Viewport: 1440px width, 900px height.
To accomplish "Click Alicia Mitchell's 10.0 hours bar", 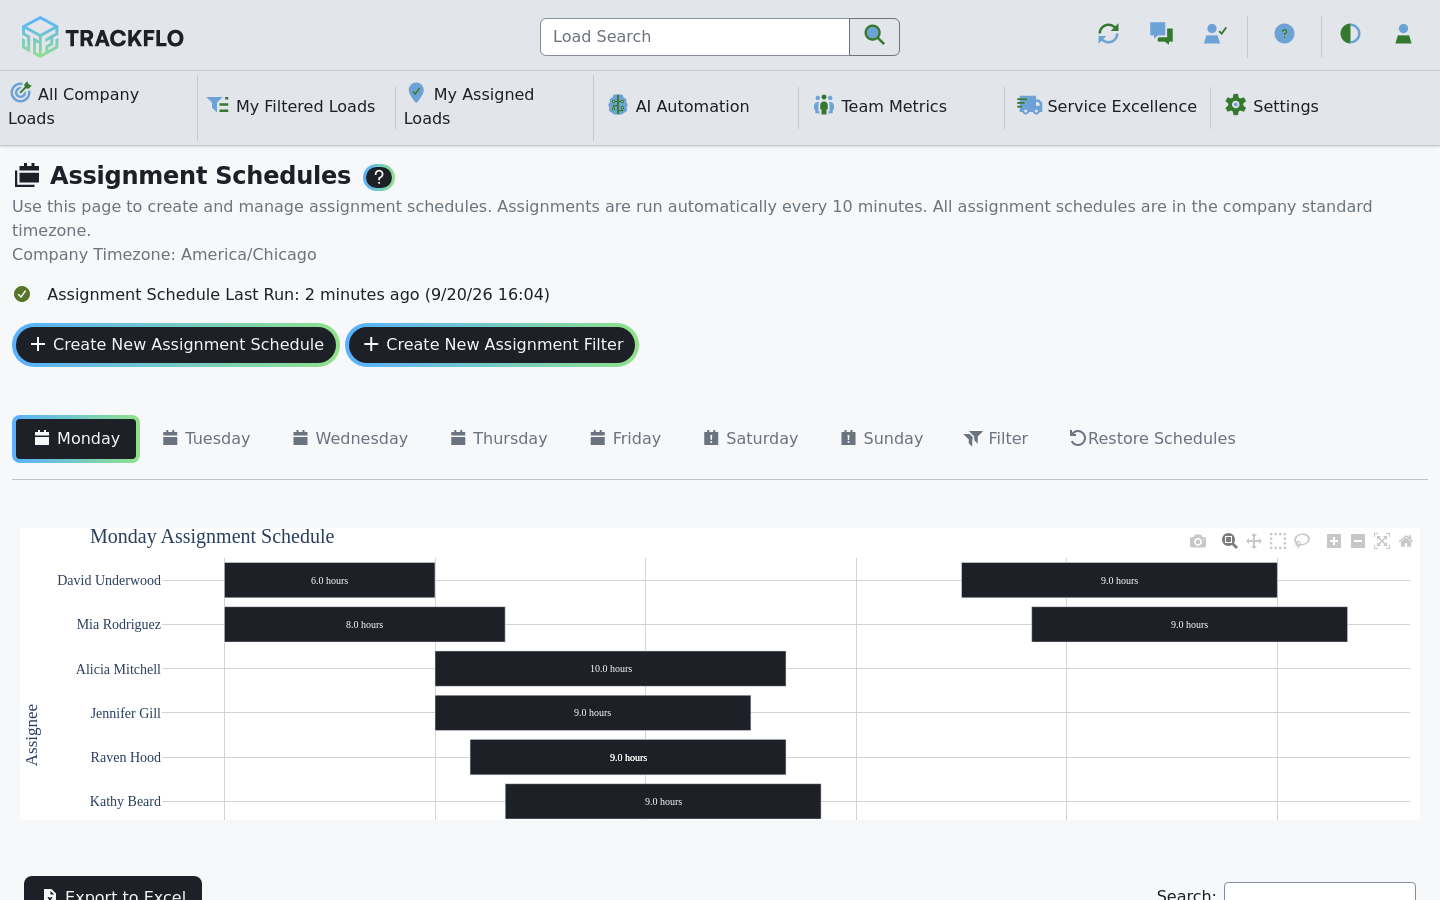I will (x=611, y=669).
